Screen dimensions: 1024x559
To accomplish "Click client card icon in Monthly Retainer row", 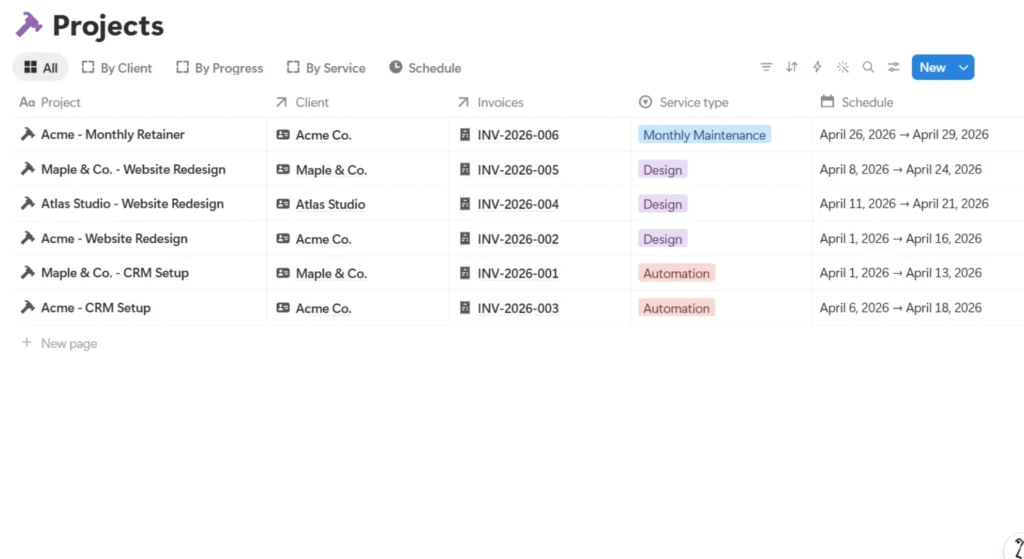I will (283, 135).
